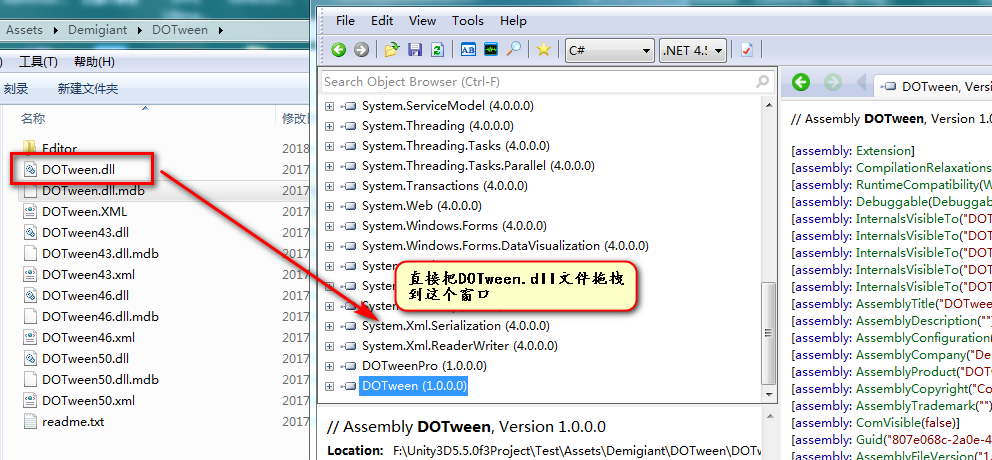Click the yellow star Bookmarks icon

[543, 49]
